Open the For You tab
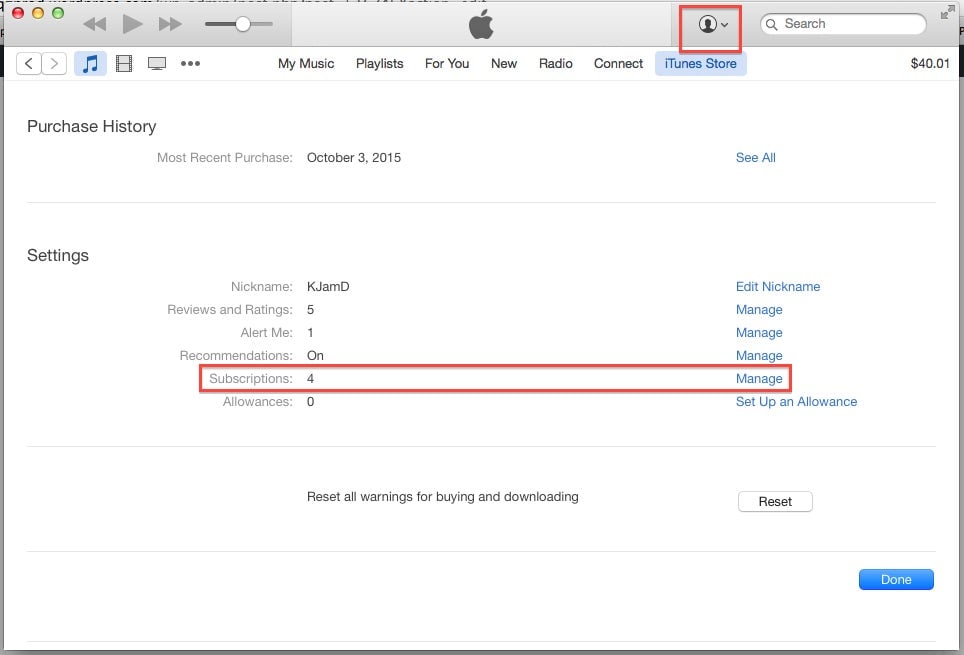Screen dimensions: 964x655 coord(447,63)
